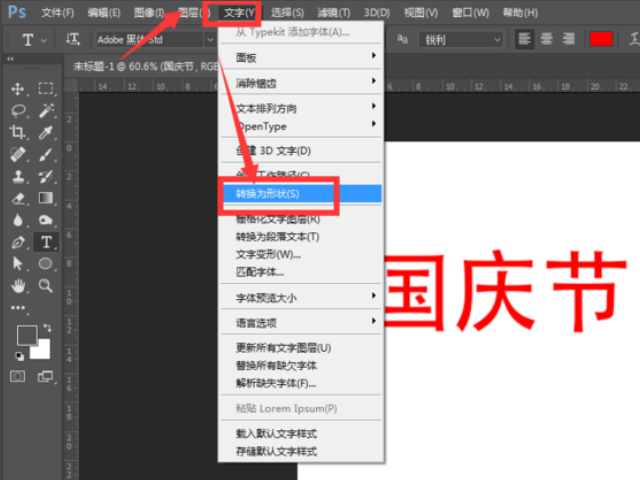
Task: Open the 图像(I) menu
Action: (149, 13)
